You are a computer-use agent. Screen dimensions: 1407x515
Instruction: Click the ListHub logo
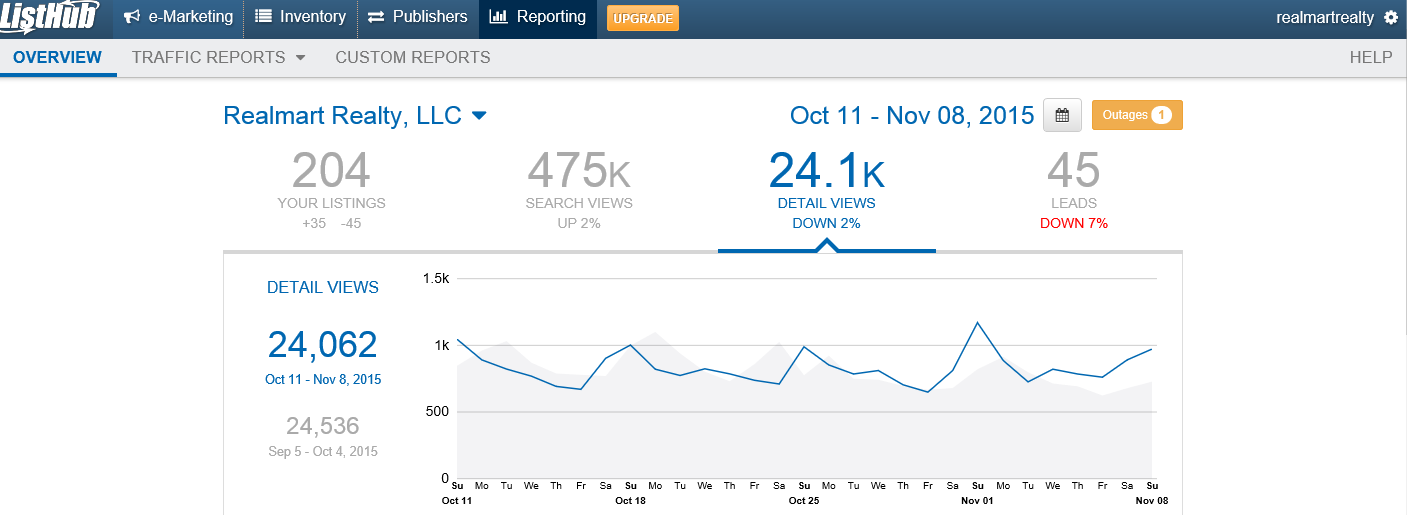tap(50, 18)
